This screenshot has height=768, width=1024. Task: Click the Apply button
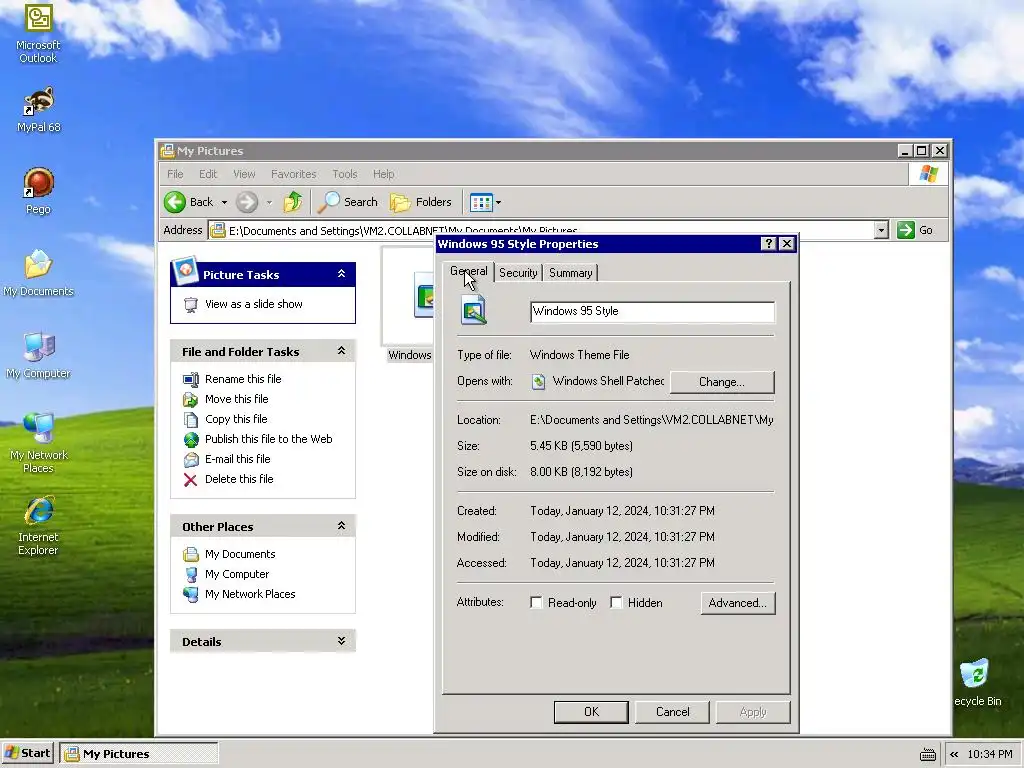(x=753, y=712)
